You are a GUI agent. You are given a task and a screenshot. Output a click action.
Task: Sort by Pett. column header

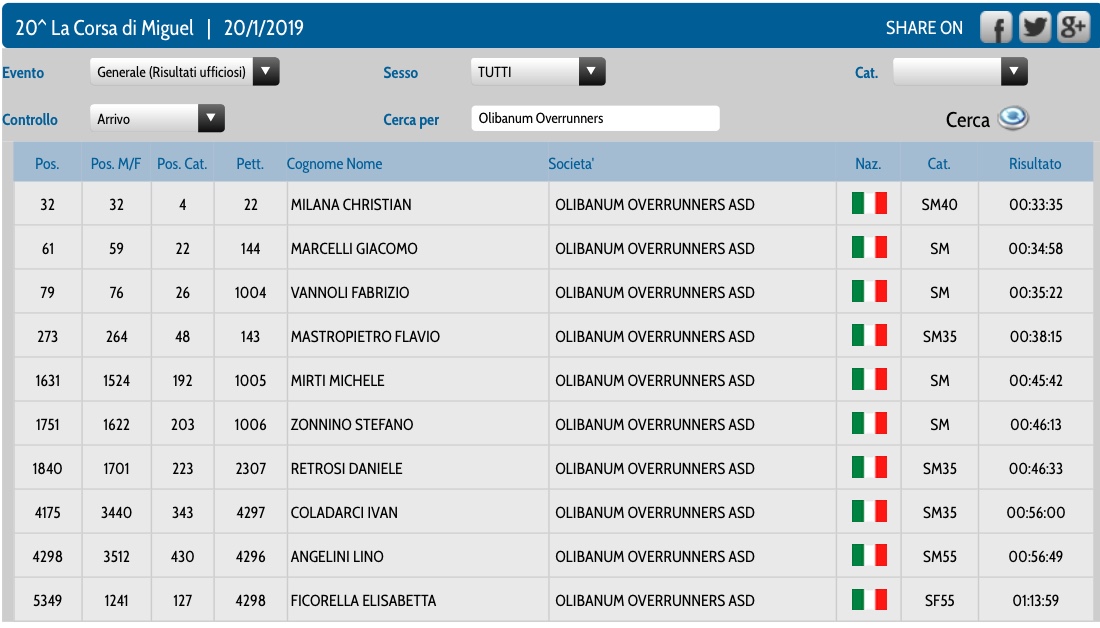click(250, 163)
